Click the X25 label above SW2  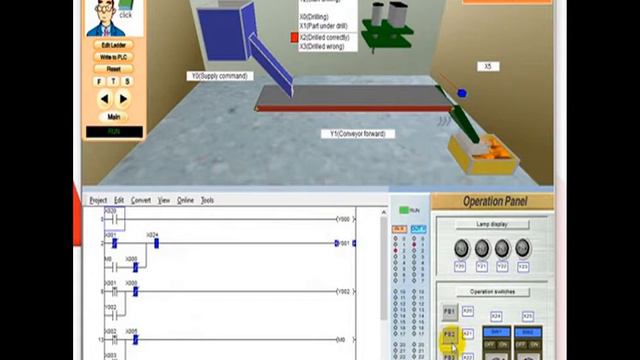(x=528, y=316)
